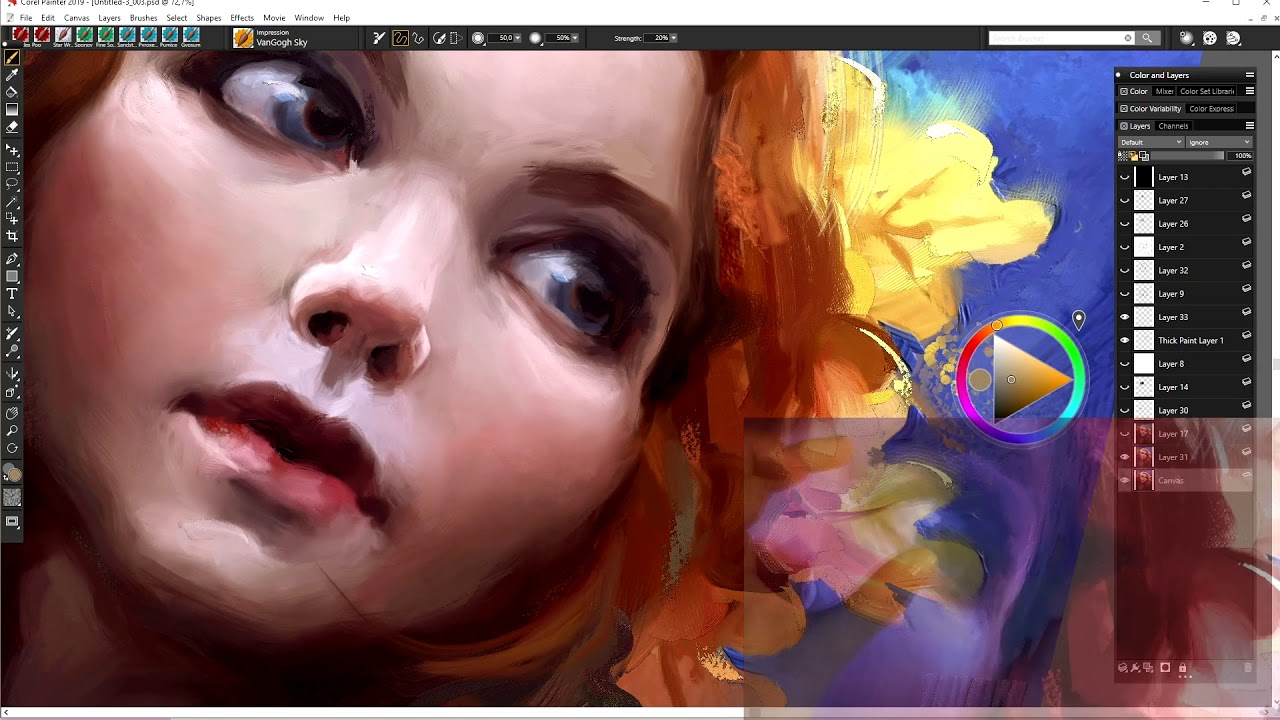Viewport: 1280px width, 720px height.
Task: Click the search Painter input field
Action: [1060, 38]
